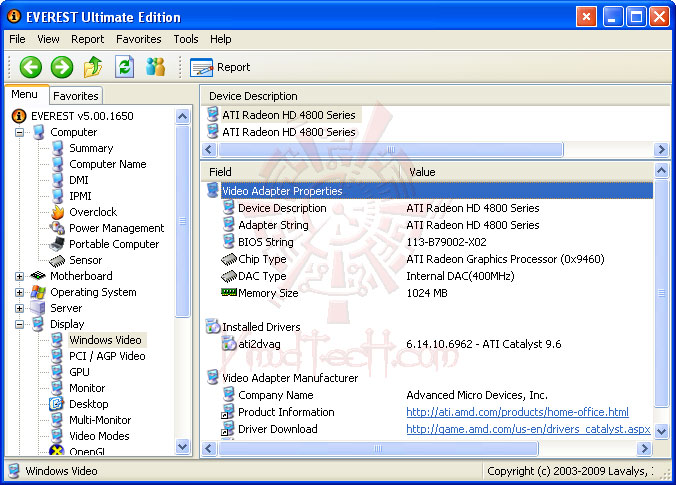Click the Driver Download shortcut icon
The width and height of the screenshot is (676, 485).
click(228, 429)
